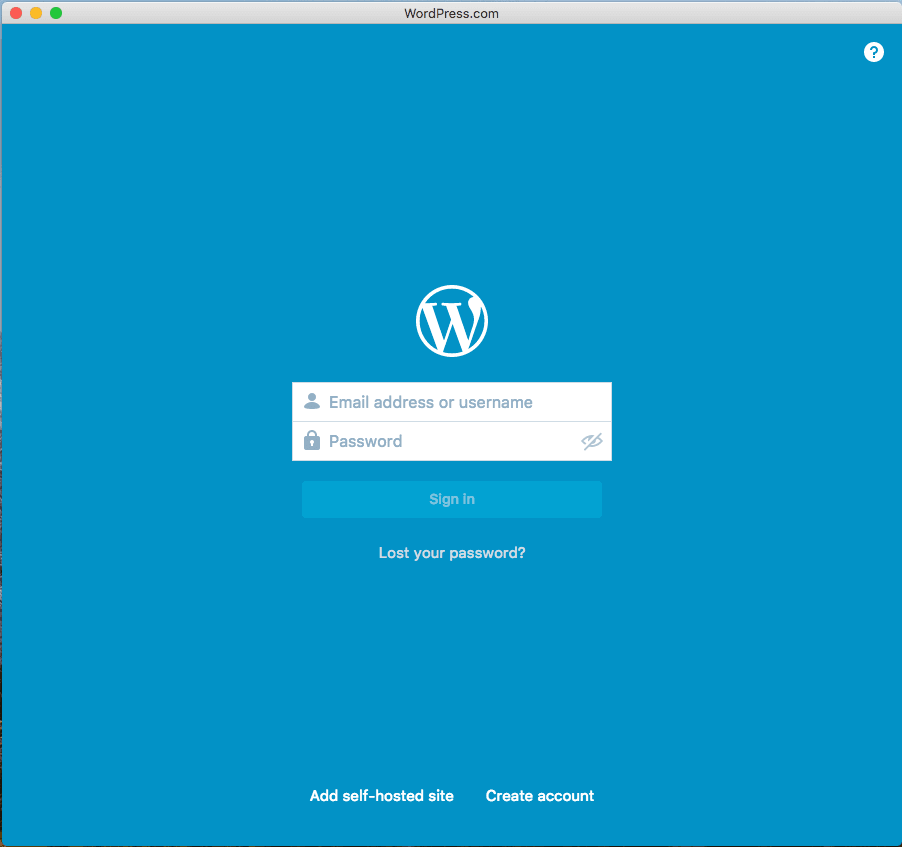Follow the Create account link

[x=540, y=796]
